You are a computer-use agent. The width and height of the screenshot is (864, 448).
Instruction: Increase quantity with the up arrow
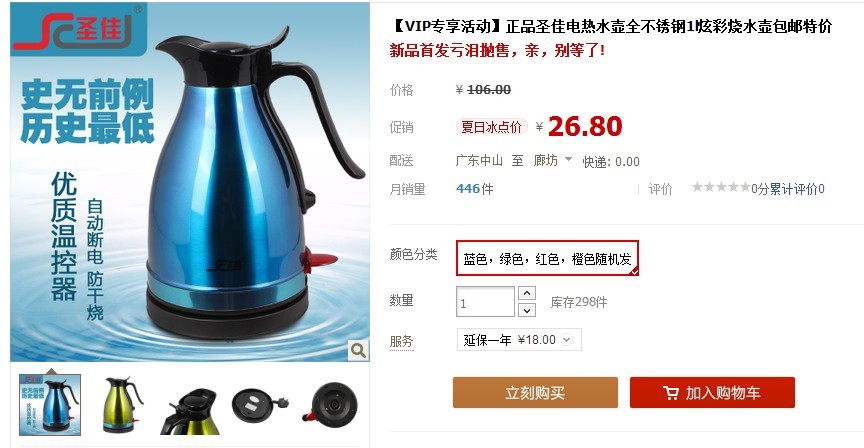click(527, 293)
